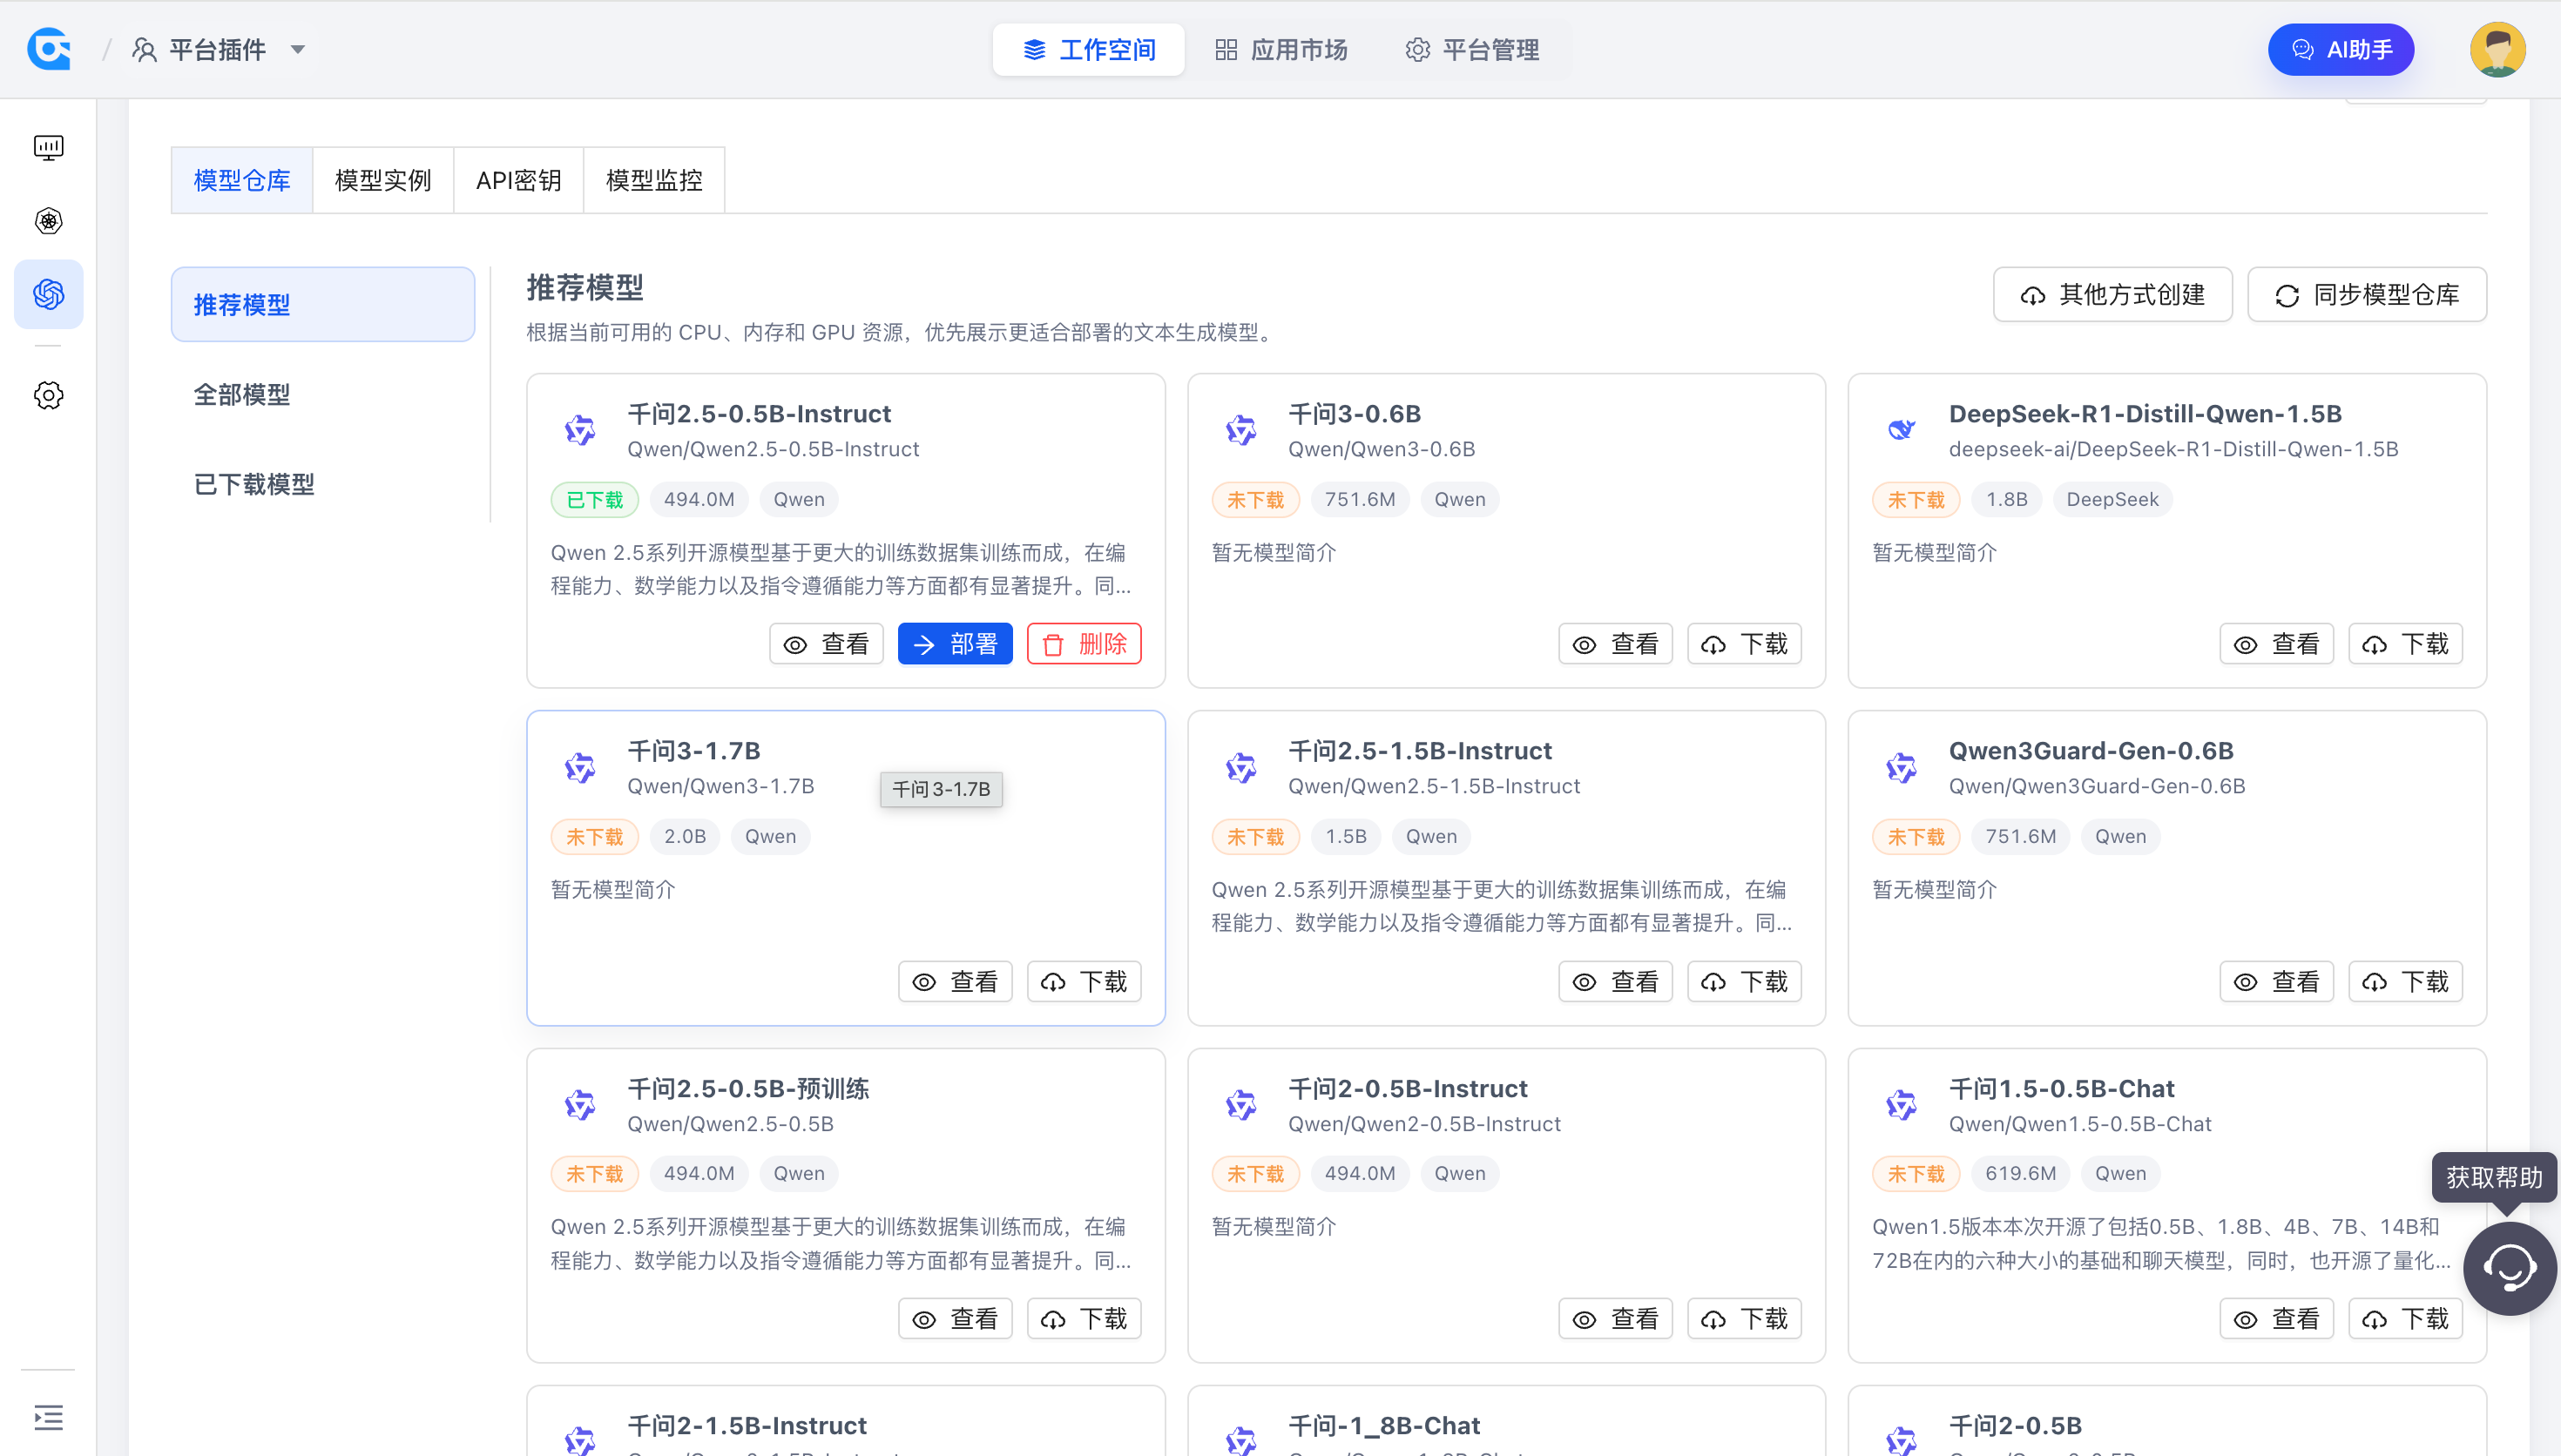2561x1456 pixels.
Task: View details of 千问3-1.7B
Action: click(x=955, y=981)
